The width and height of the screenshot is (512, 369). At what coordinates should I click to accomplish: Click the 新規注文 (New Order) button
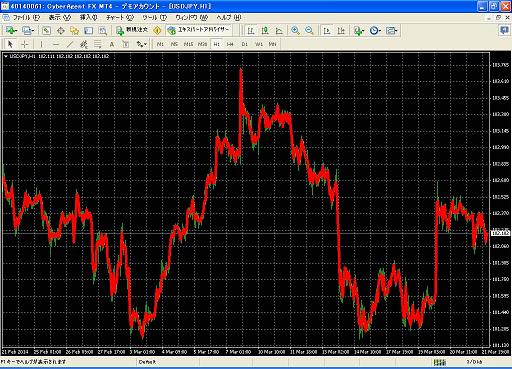pyautogui.click(x=132, y=30)
